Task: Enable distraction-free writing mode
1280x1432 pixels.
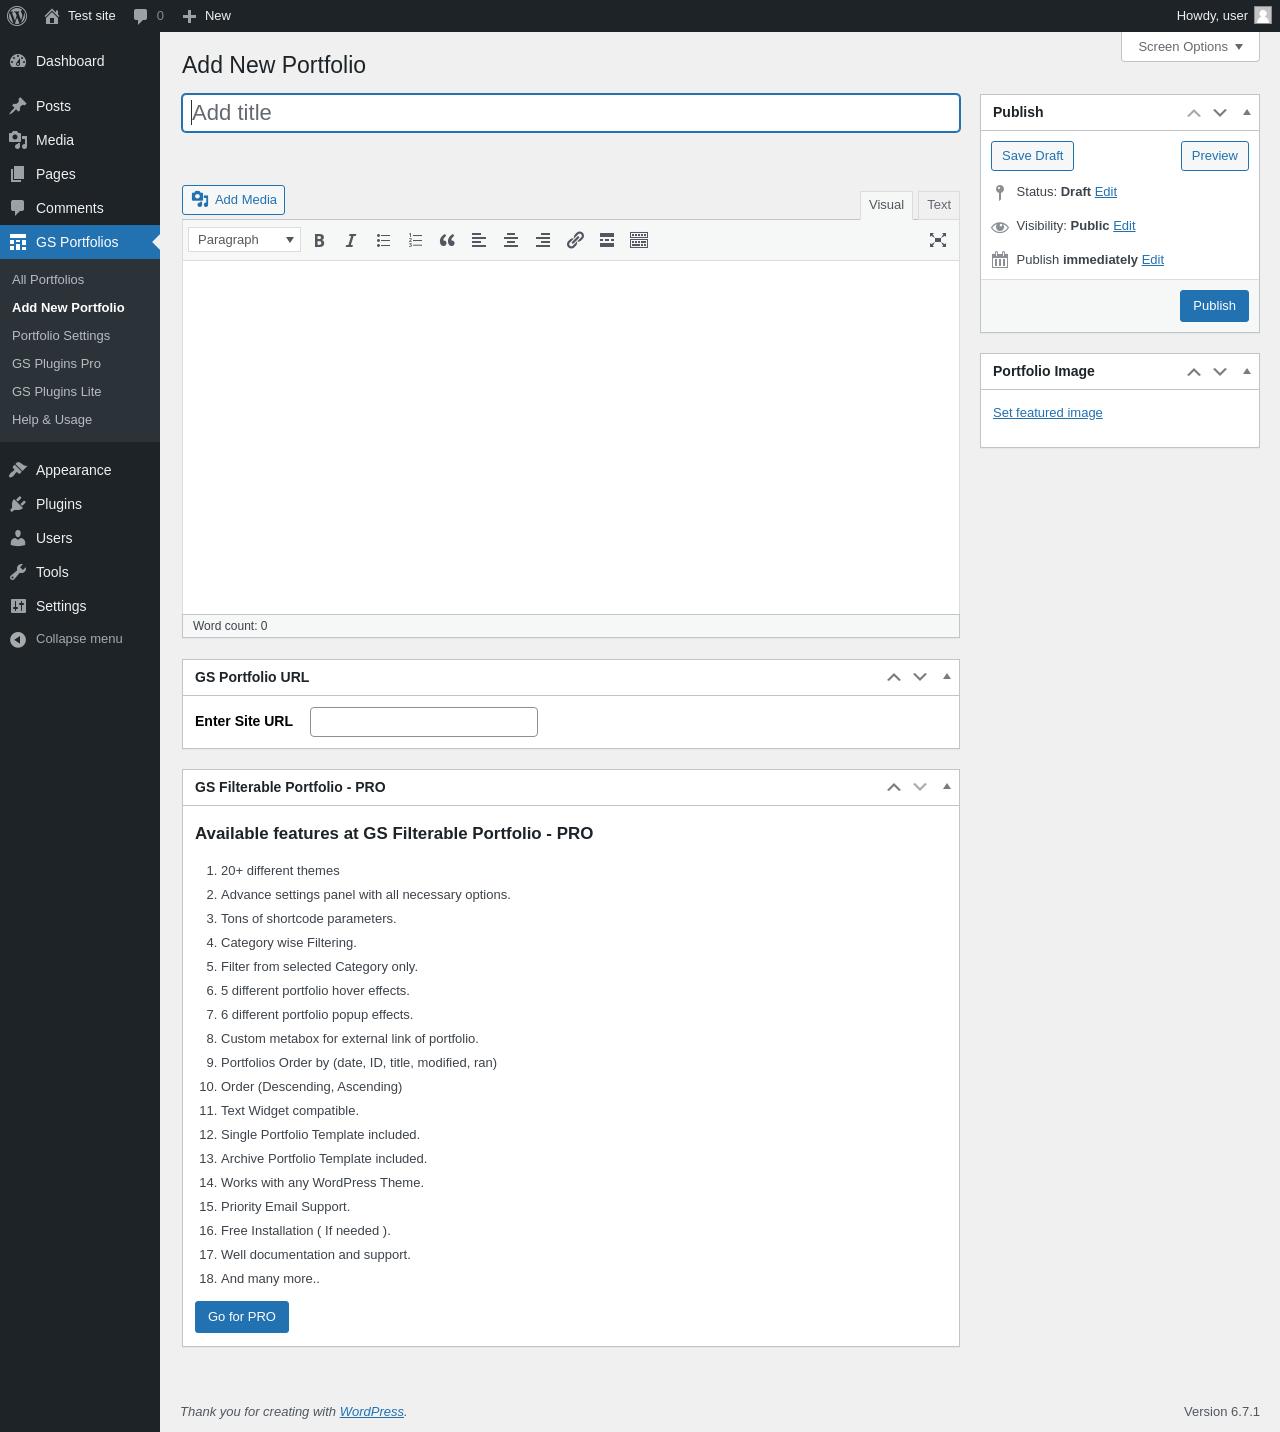Action: (x=938, y=240)
